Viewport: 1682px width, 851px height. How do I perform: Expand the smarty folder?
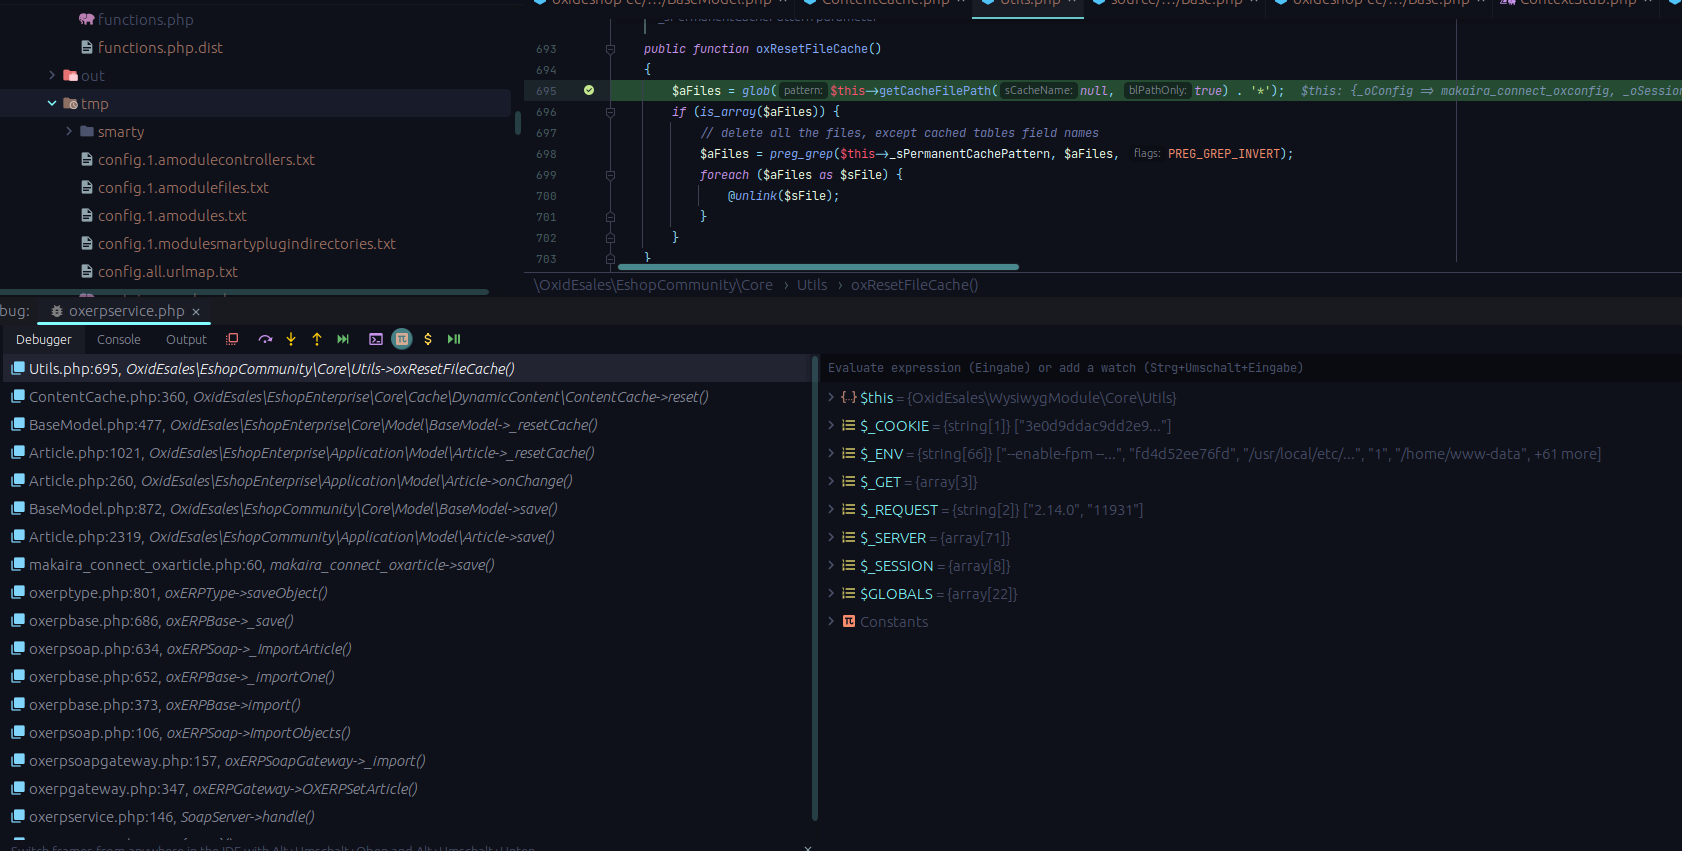(69, 132)
